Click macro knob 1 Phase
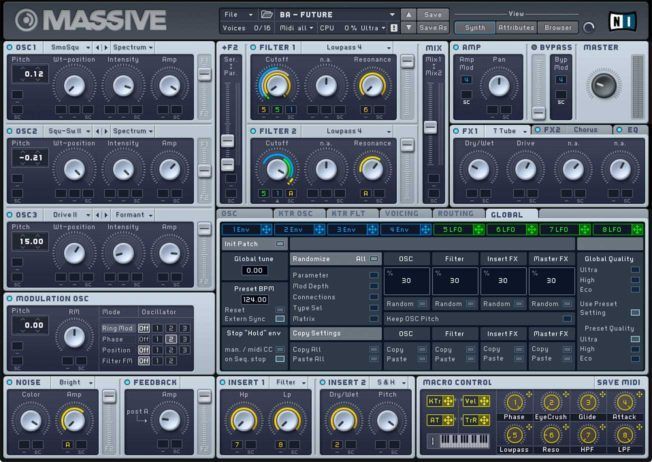Screen dimensions: 652x462 514,403
